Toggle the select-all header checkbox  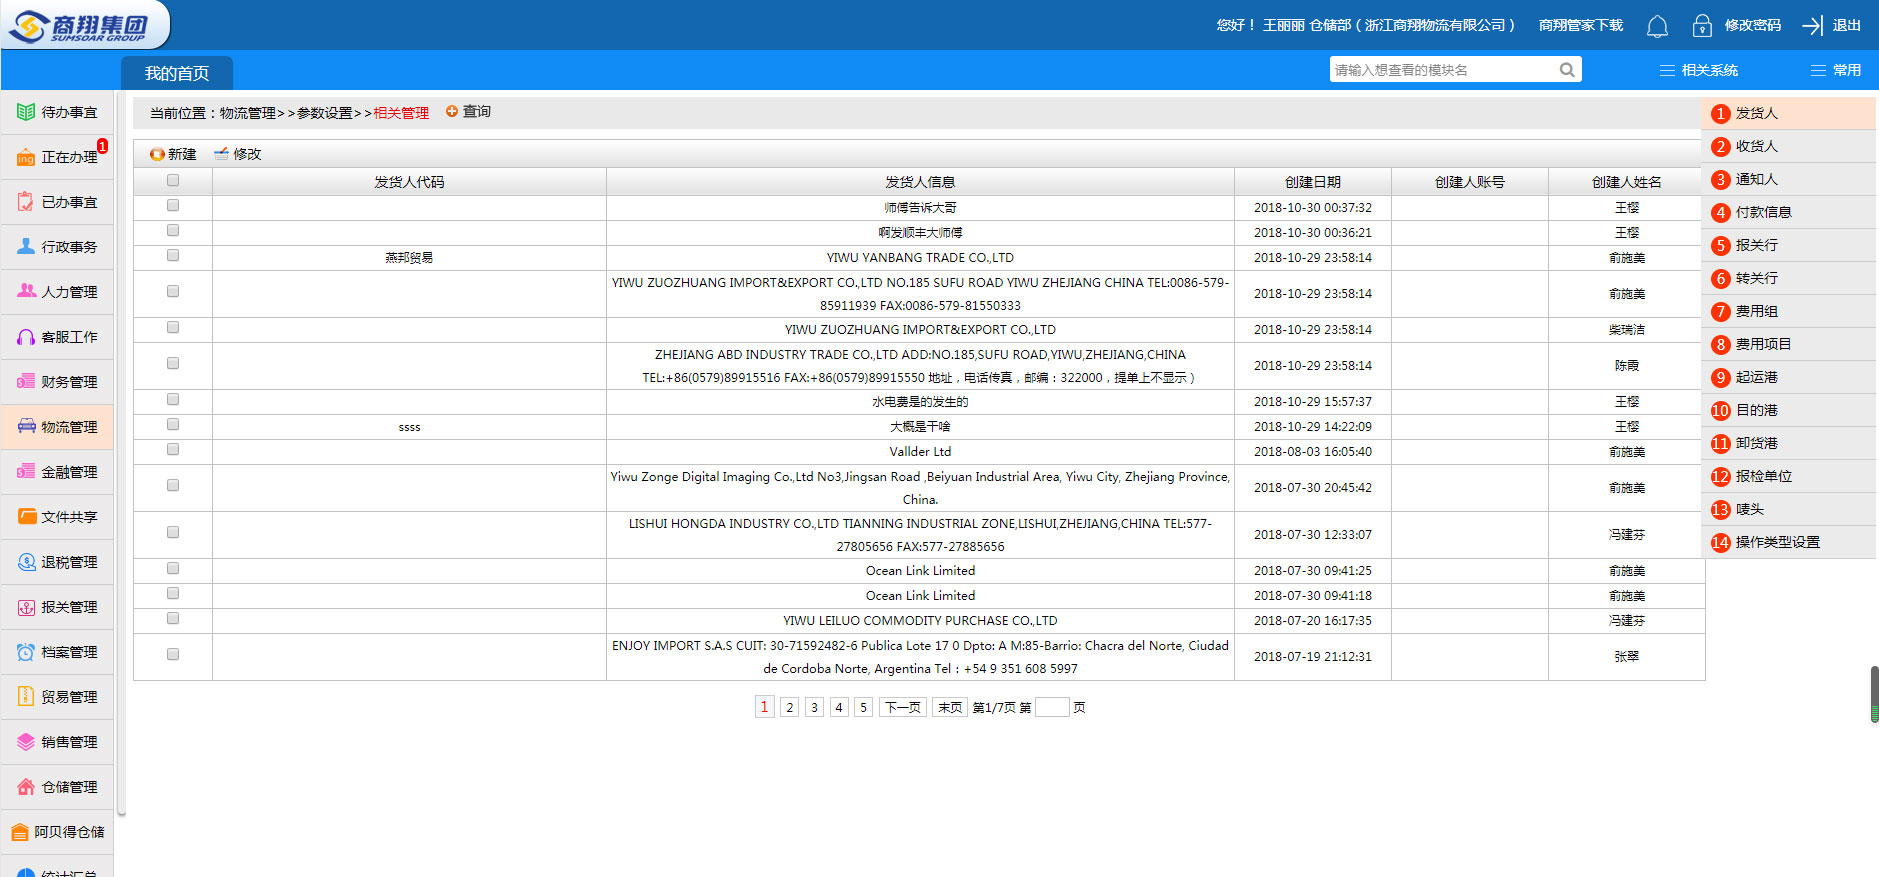point(173,180)
